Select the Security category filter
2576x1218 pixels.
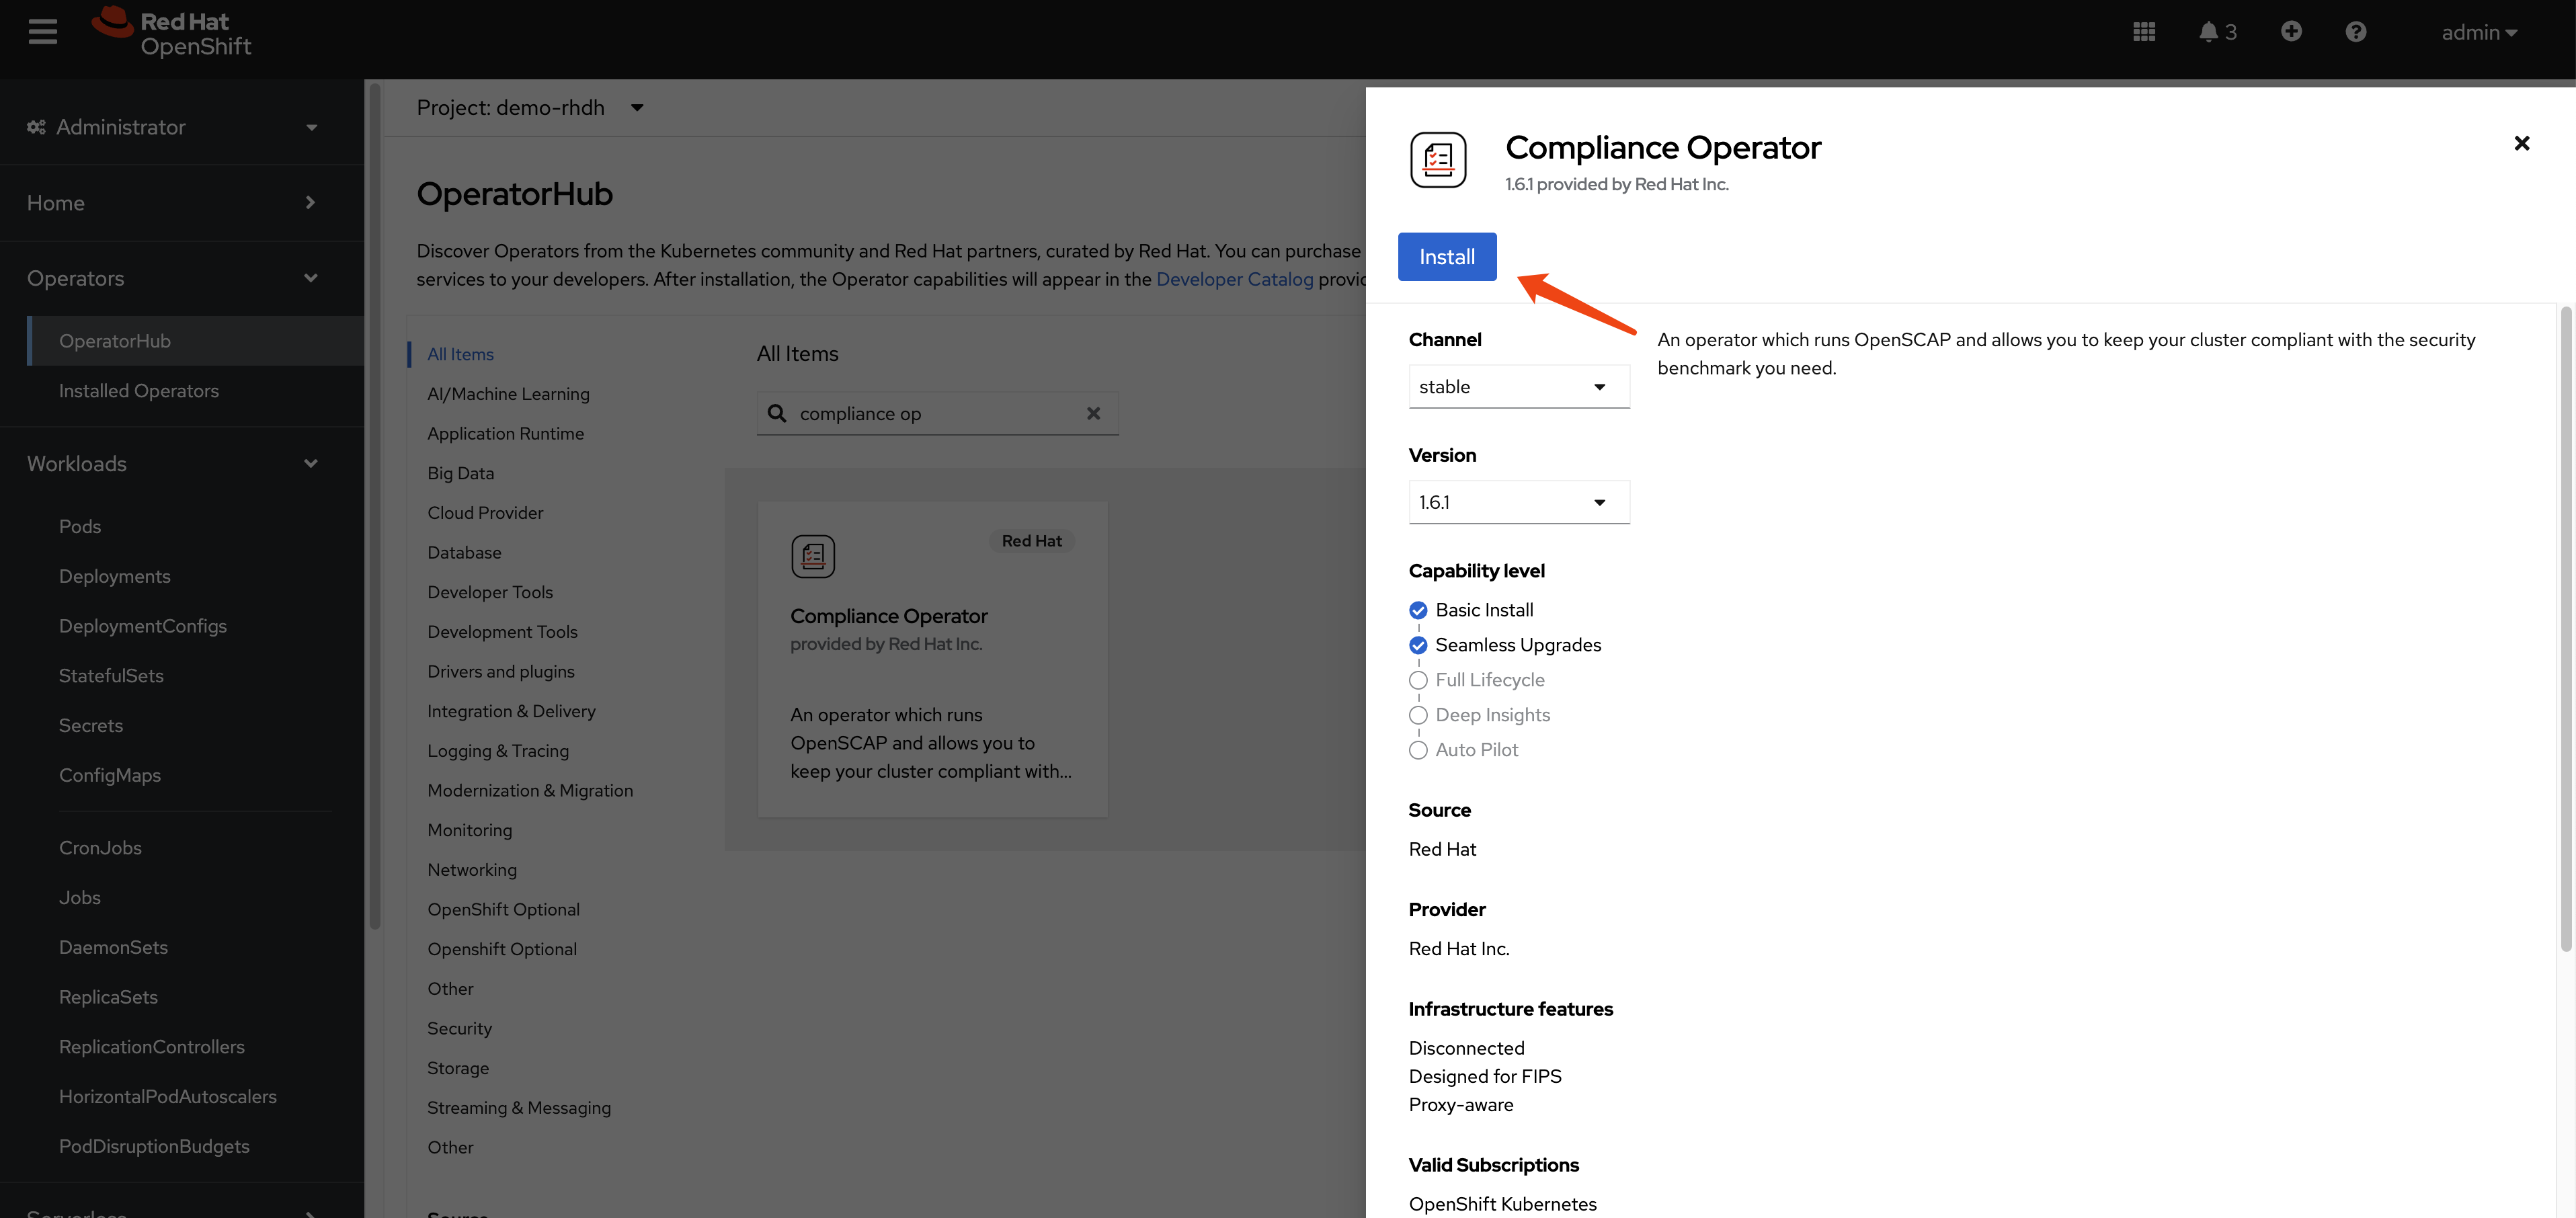click(459, 1028)
